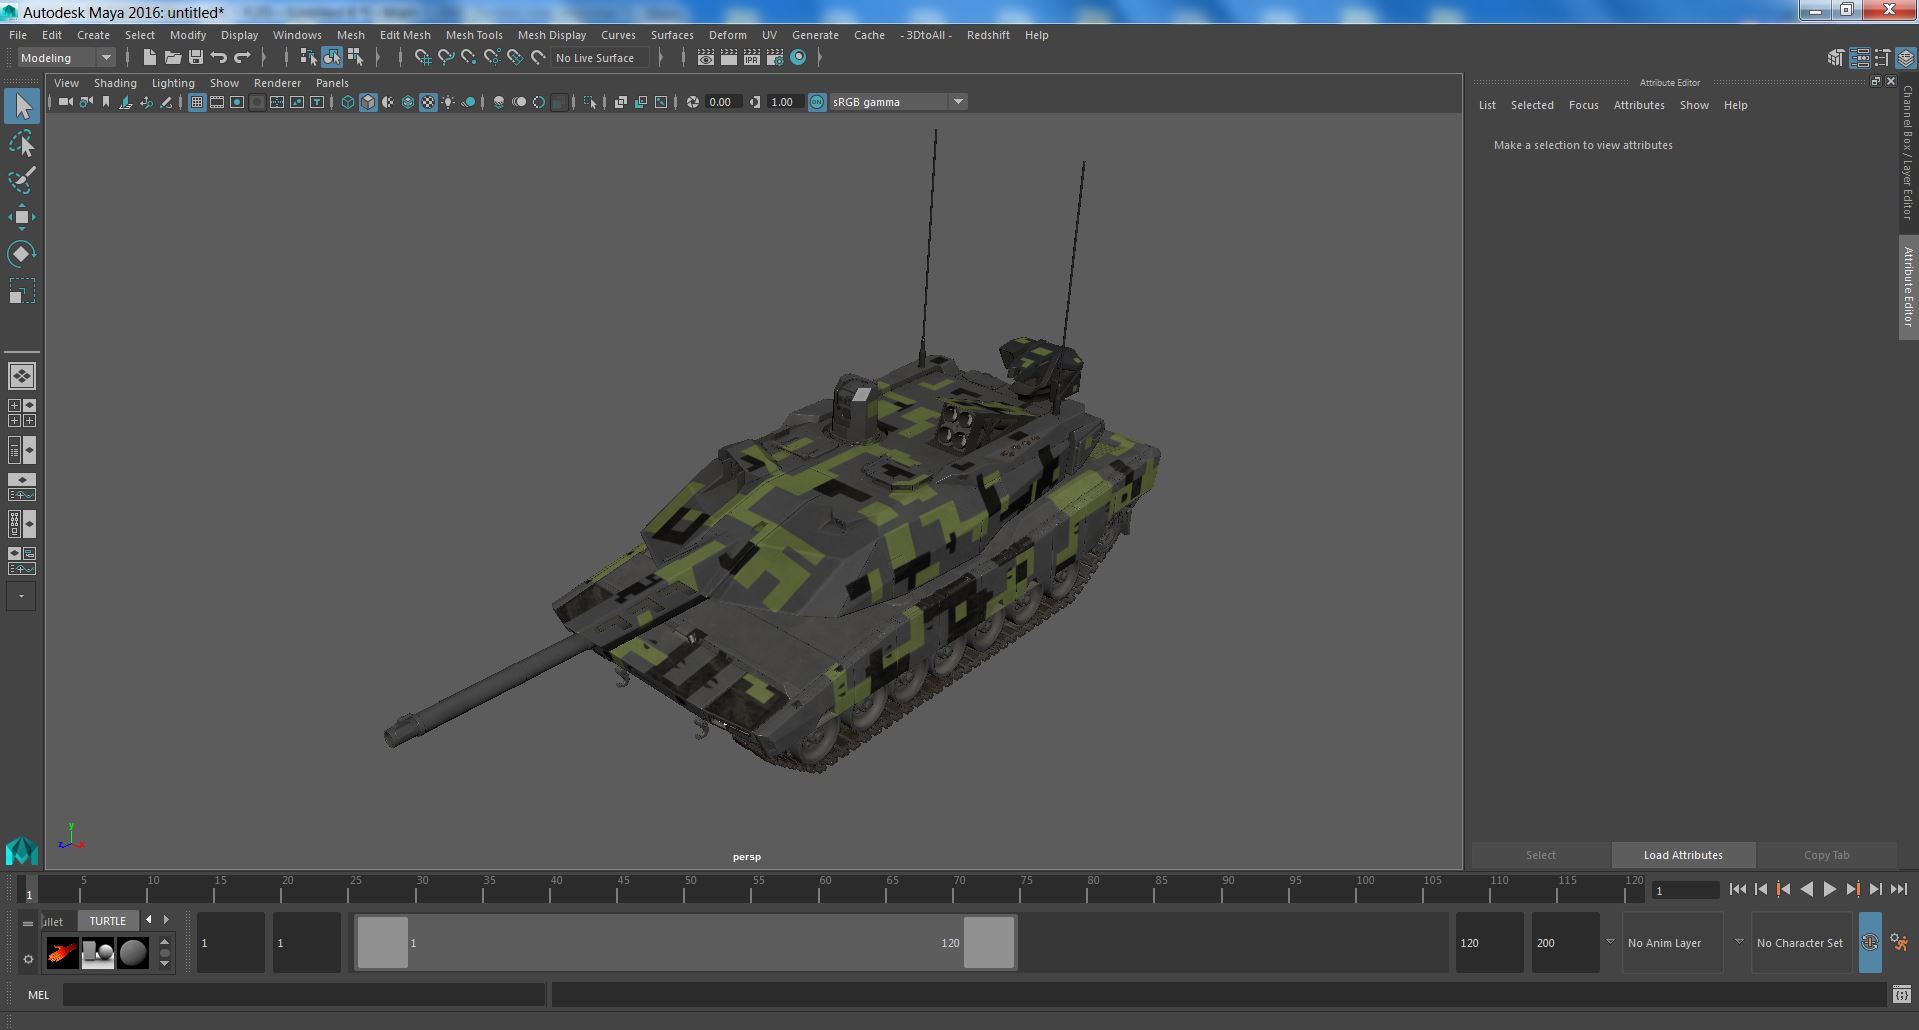This screenshot has height=1030, width=1919.
Task: Toggle Snap to points
Action: (469, 58)
